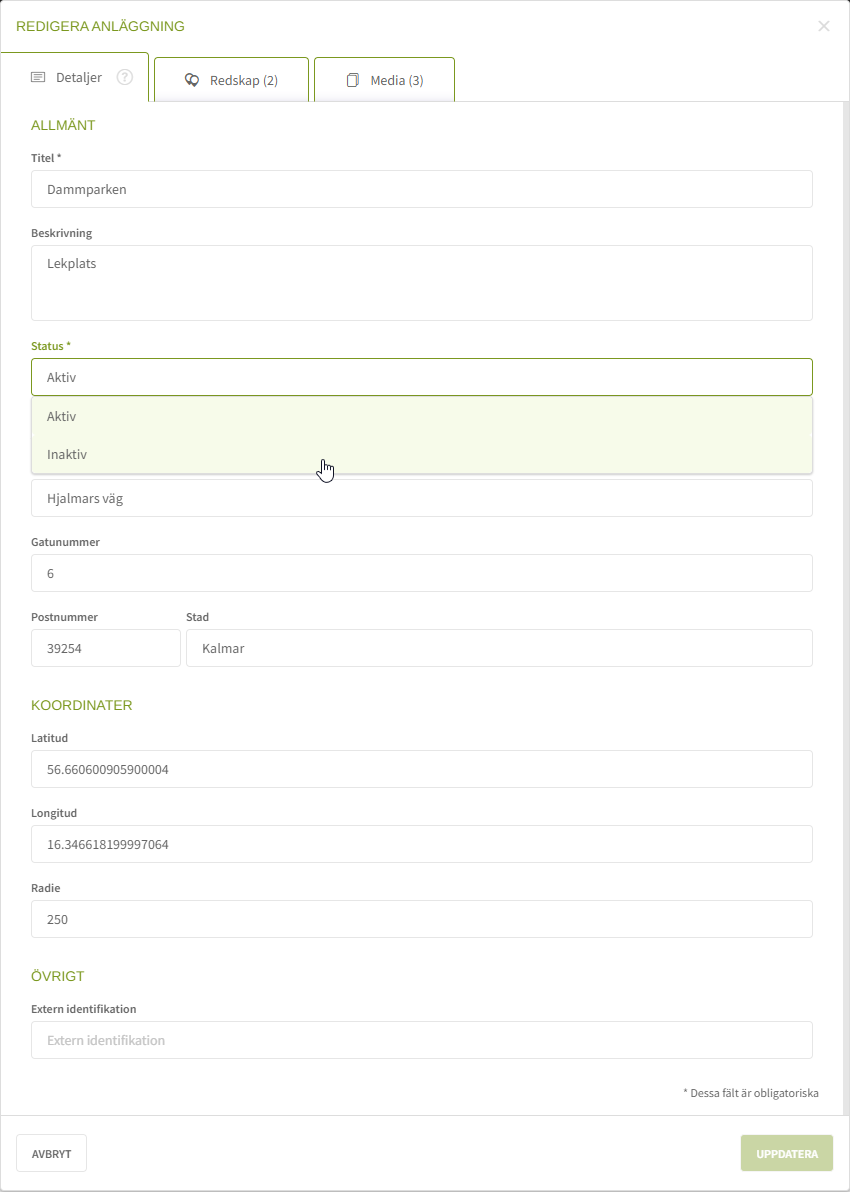Collapse the Status dropdown field
850x1192 pixels.
(x=421, y=377)
